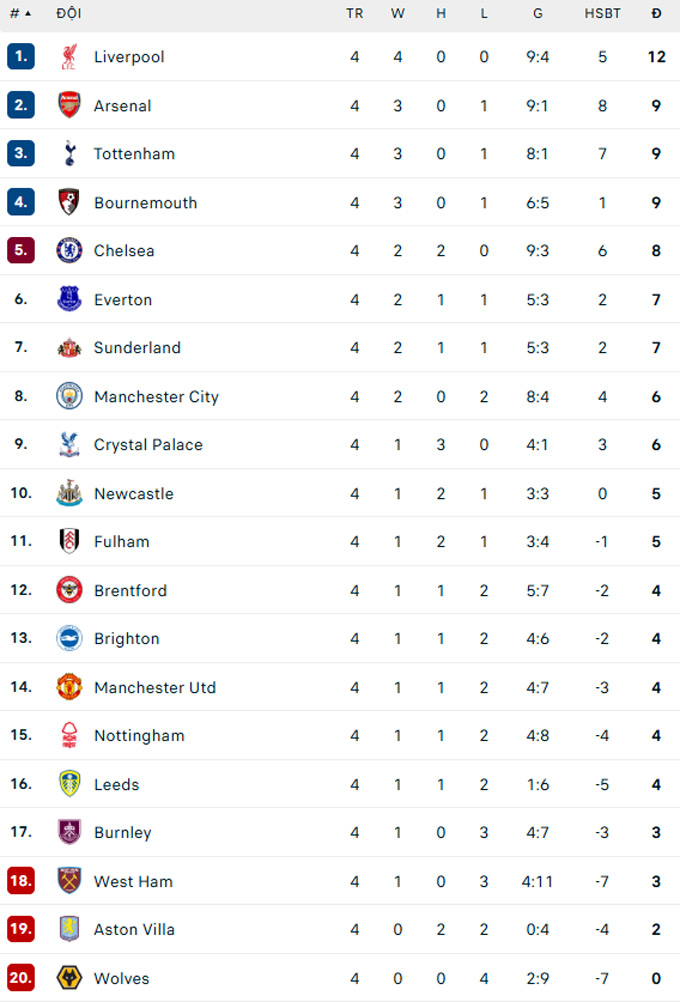Screen dimensions: 680x1002
Task: Click the Liverpool club crest icon
Action: (69, 57)
